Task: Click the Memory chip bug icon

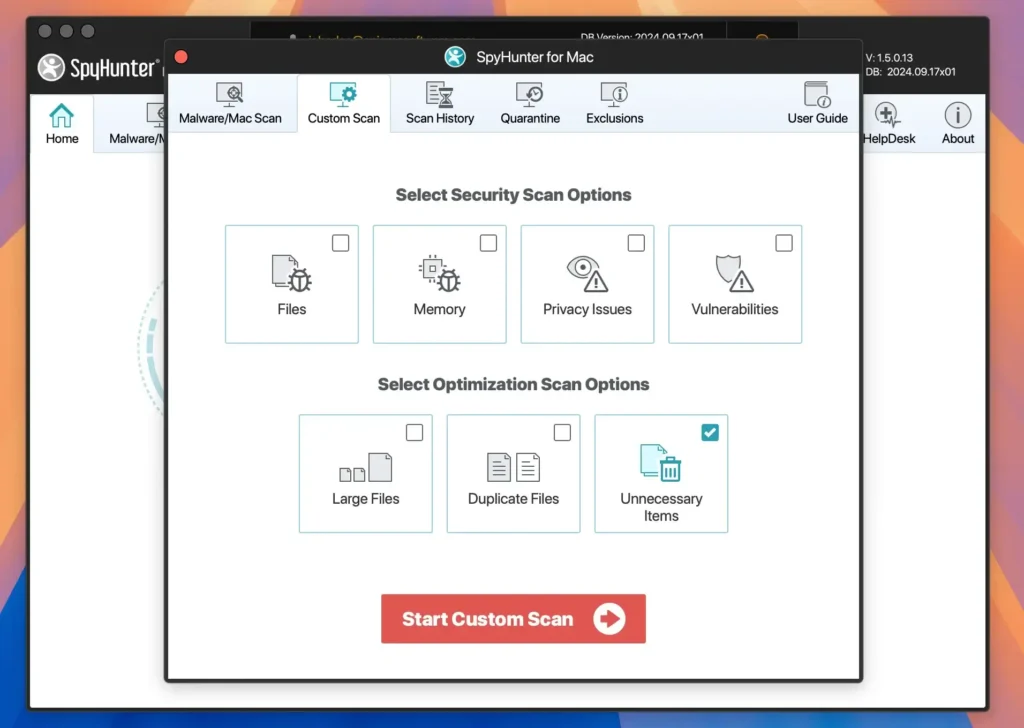Action: pos(440,273)
